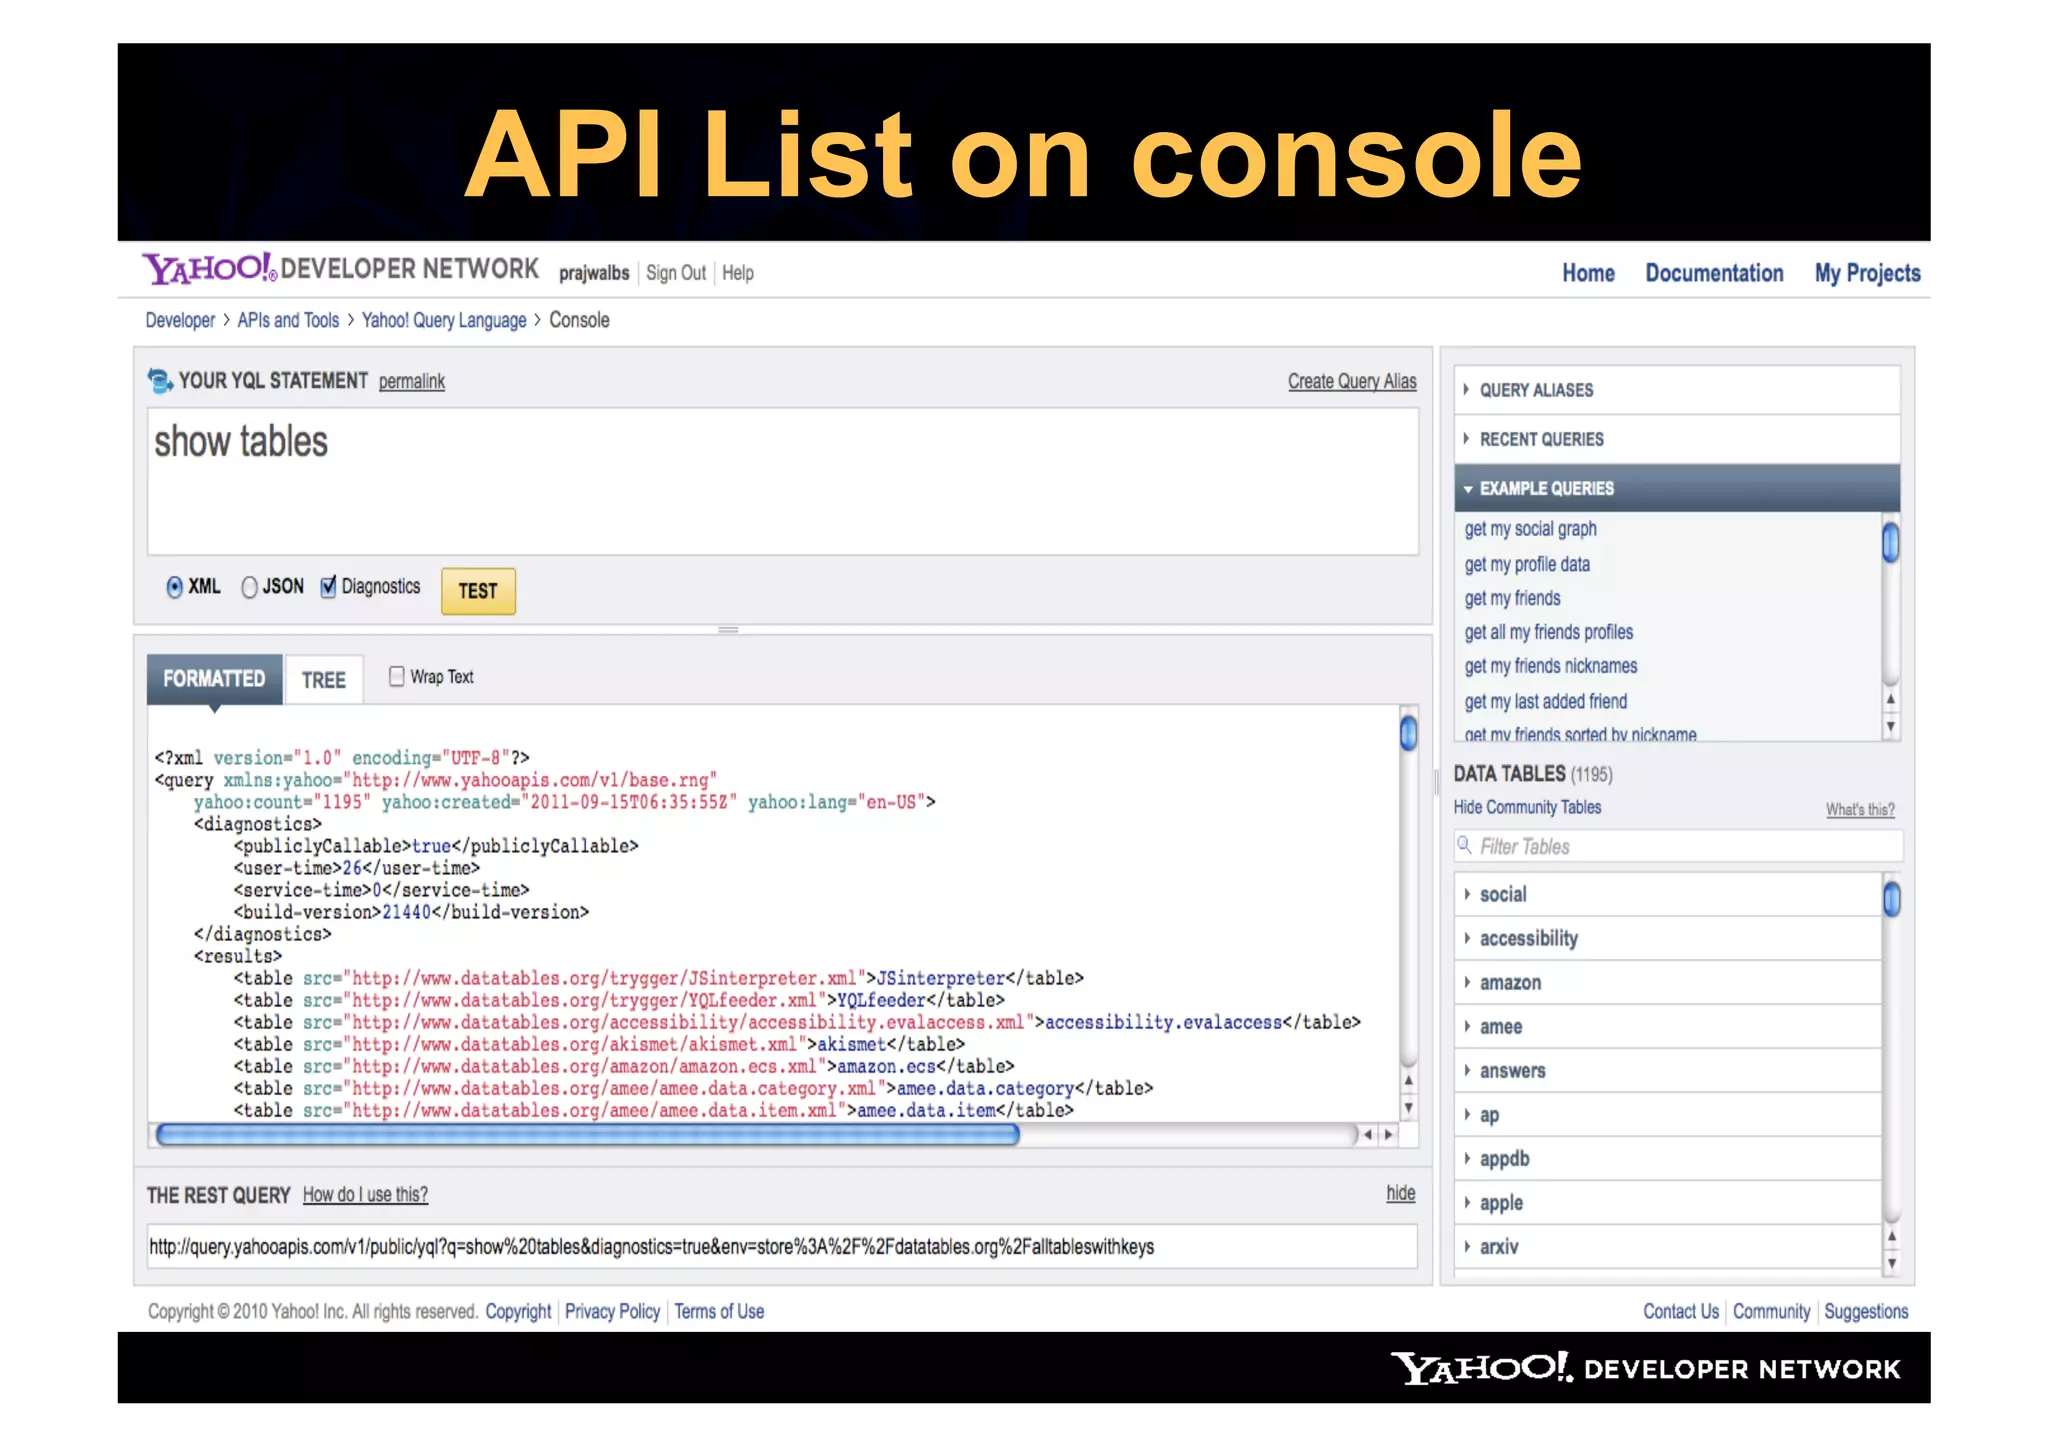Click example queries scroll down arrow
The height and width of the screenshot is (1447, 2048).
click(1890, 727)
